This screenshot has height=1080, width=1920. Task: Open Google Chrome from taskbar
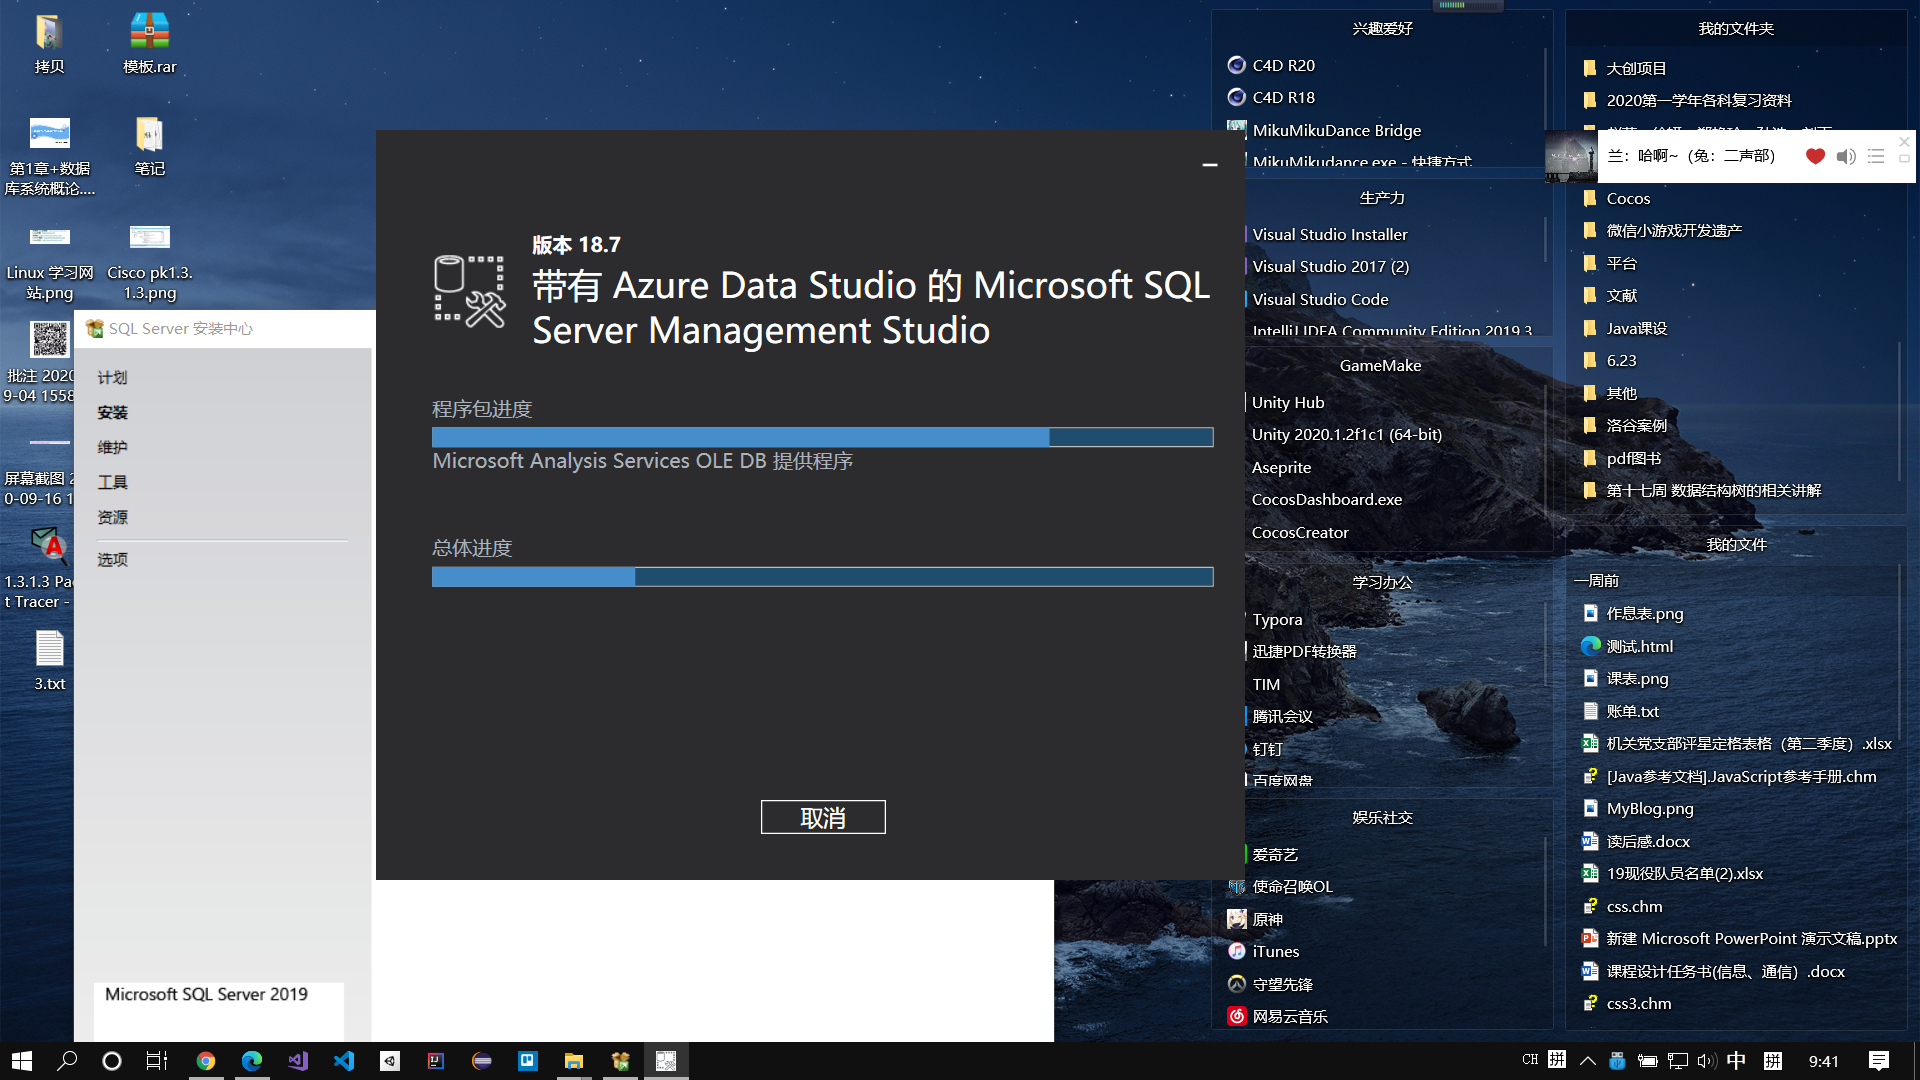(206, 1060)
